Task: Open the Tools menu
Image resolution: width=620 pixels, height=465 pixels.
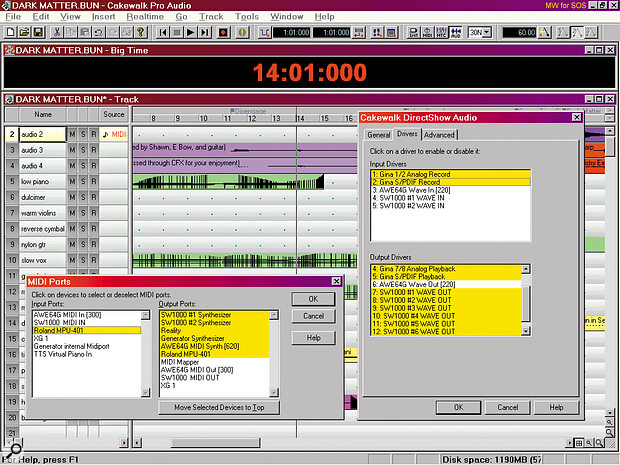Action: 247,17
